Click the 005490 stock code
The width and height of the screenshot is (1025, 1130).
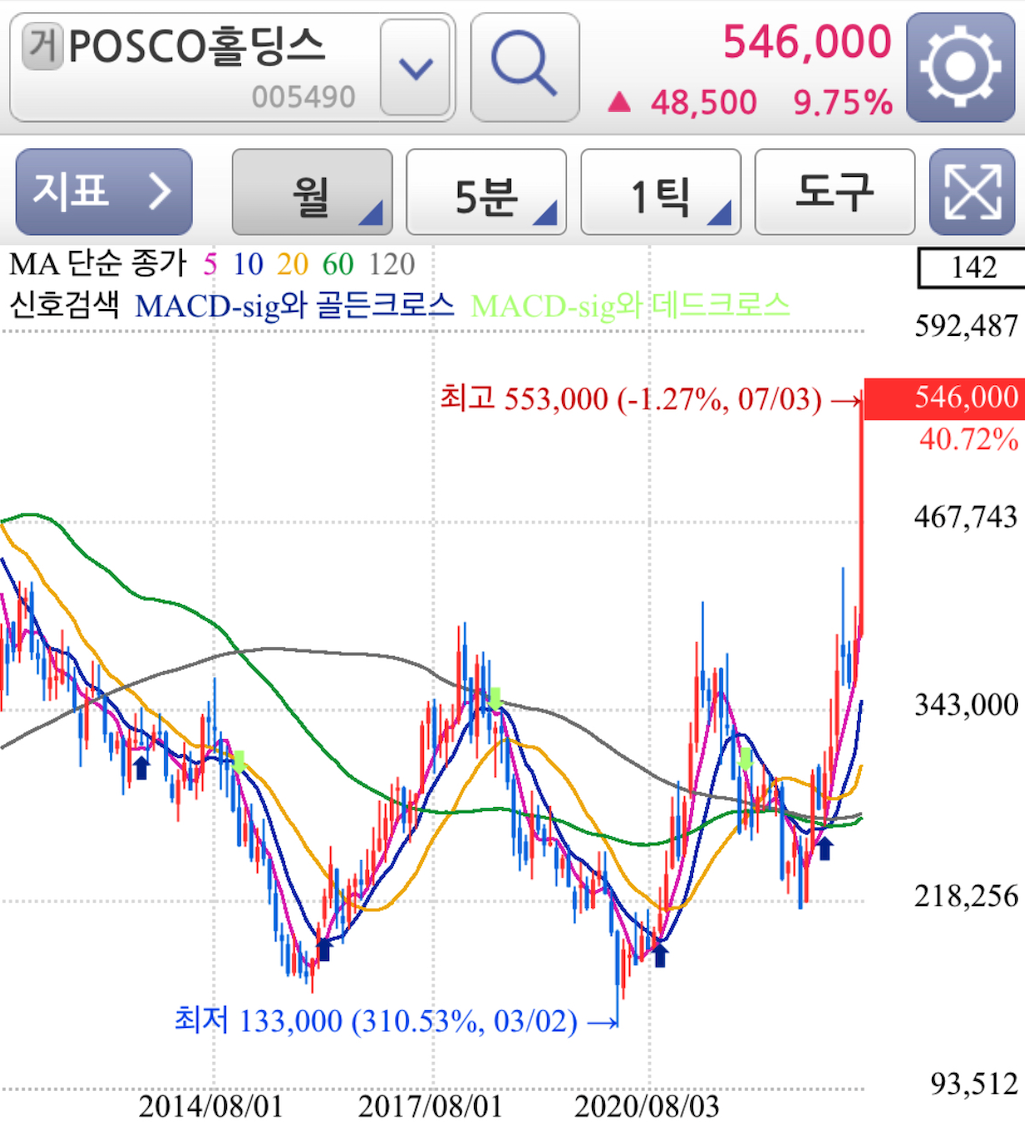(x=303, y=97)
